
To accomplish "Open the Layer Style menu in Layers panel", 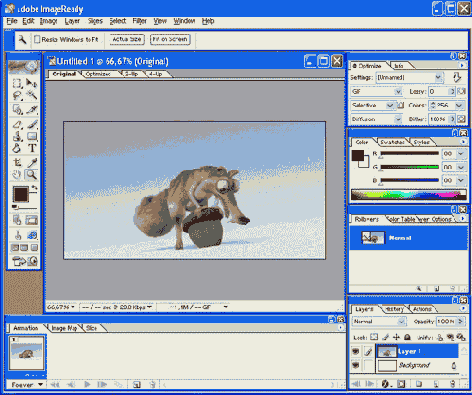I will [x=386, y=384].
